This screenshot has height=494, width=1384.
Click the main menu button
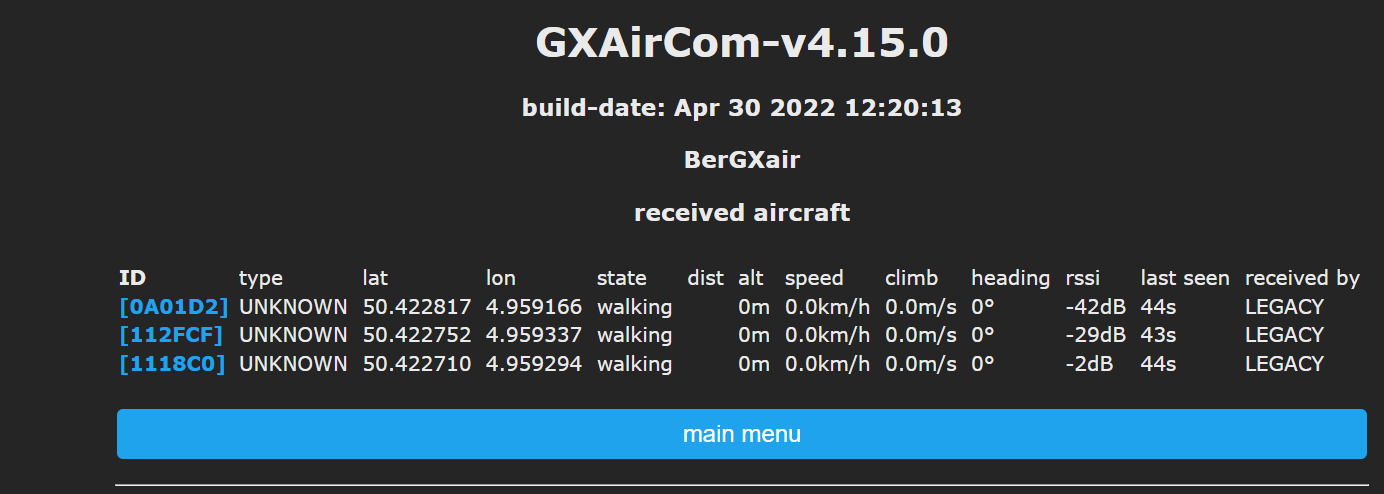[x=741, y=434]
